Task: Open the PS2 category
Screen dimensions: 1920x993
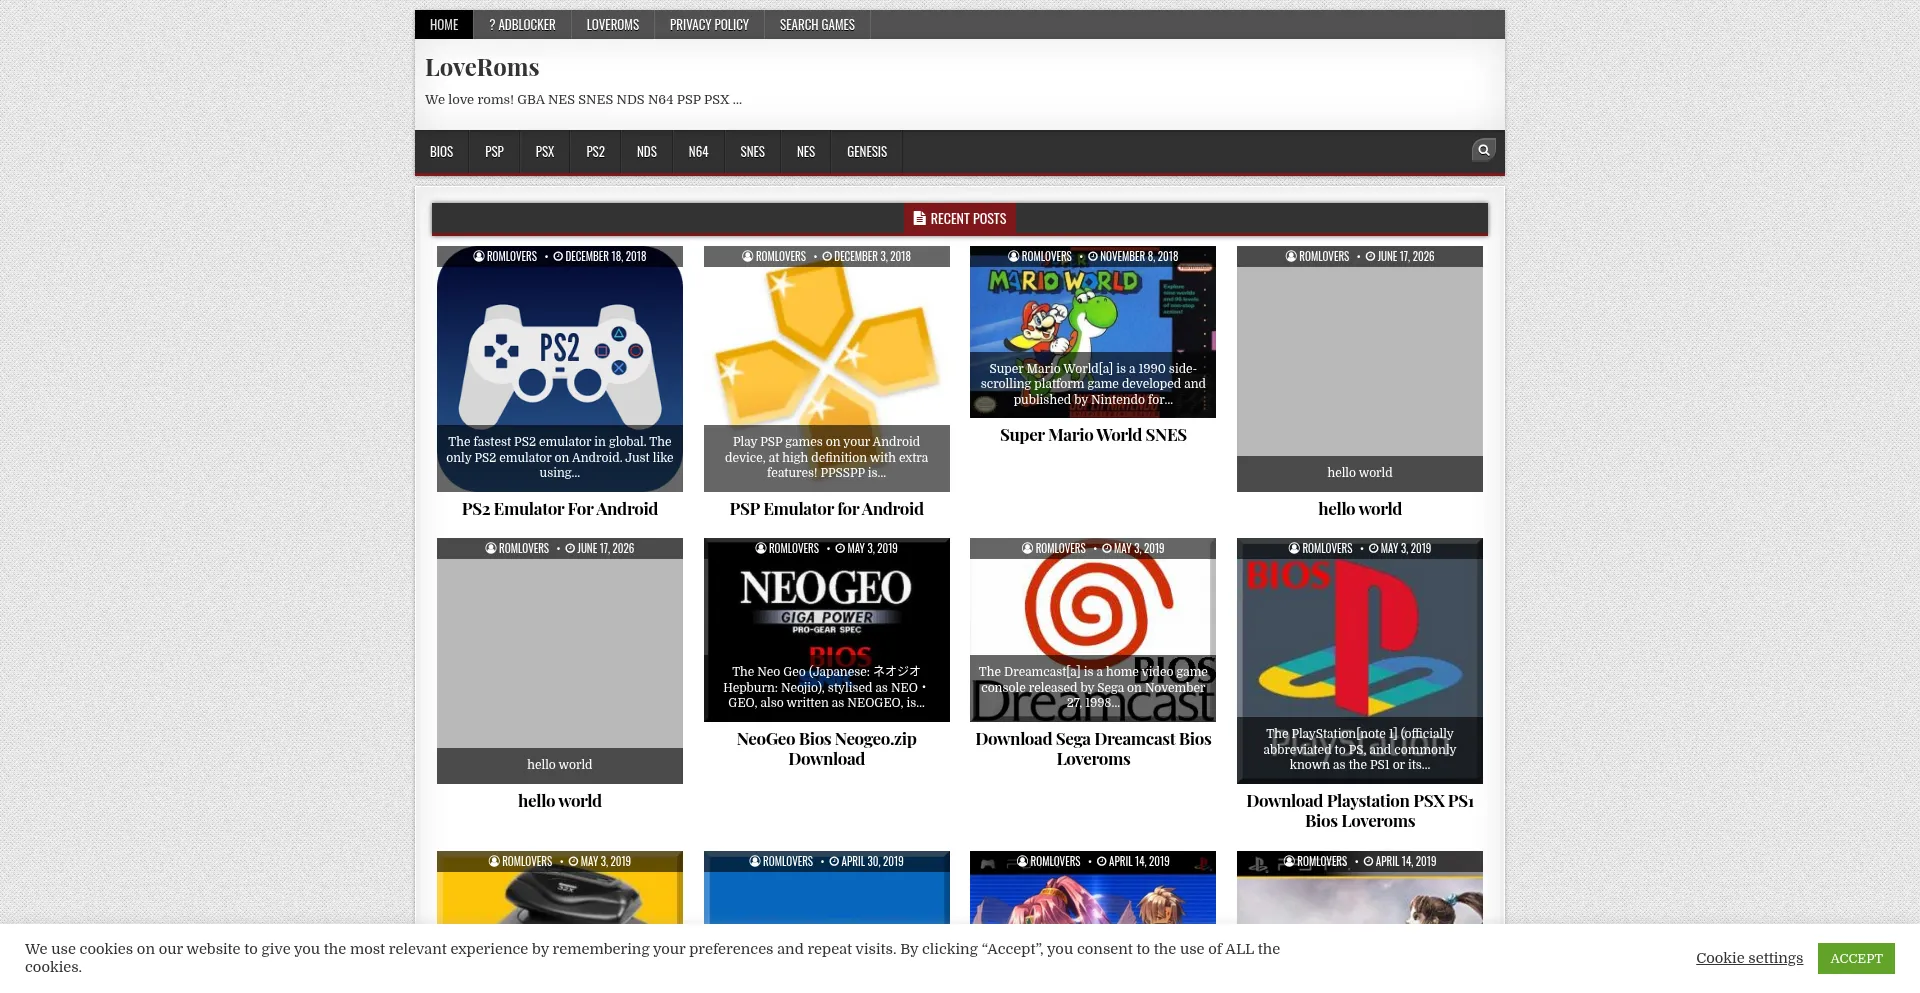Action: 595,152
